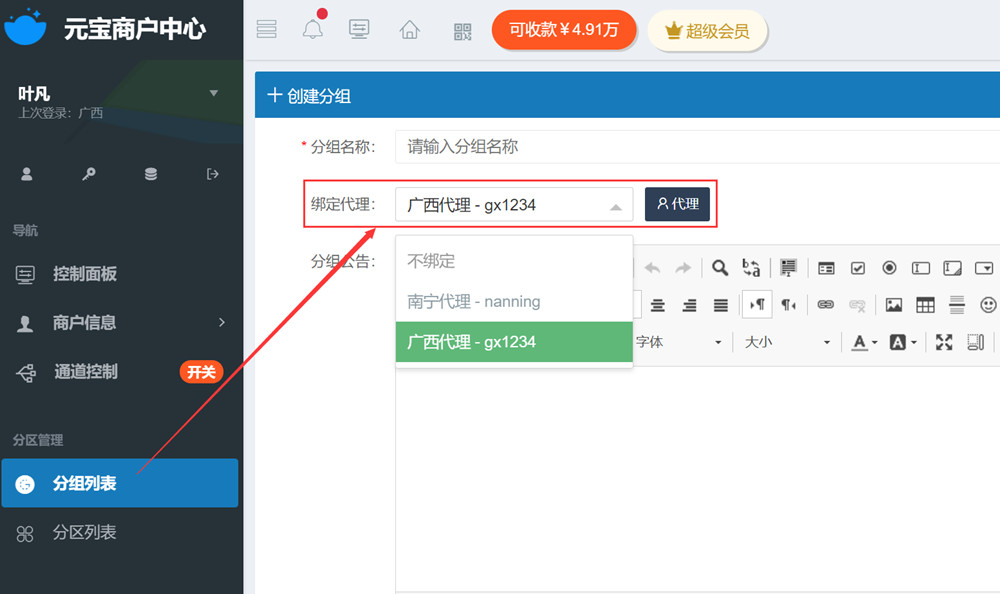Click the 代理 button beside the dropdown
This screenshot has width=1000, height=594.
677,204
